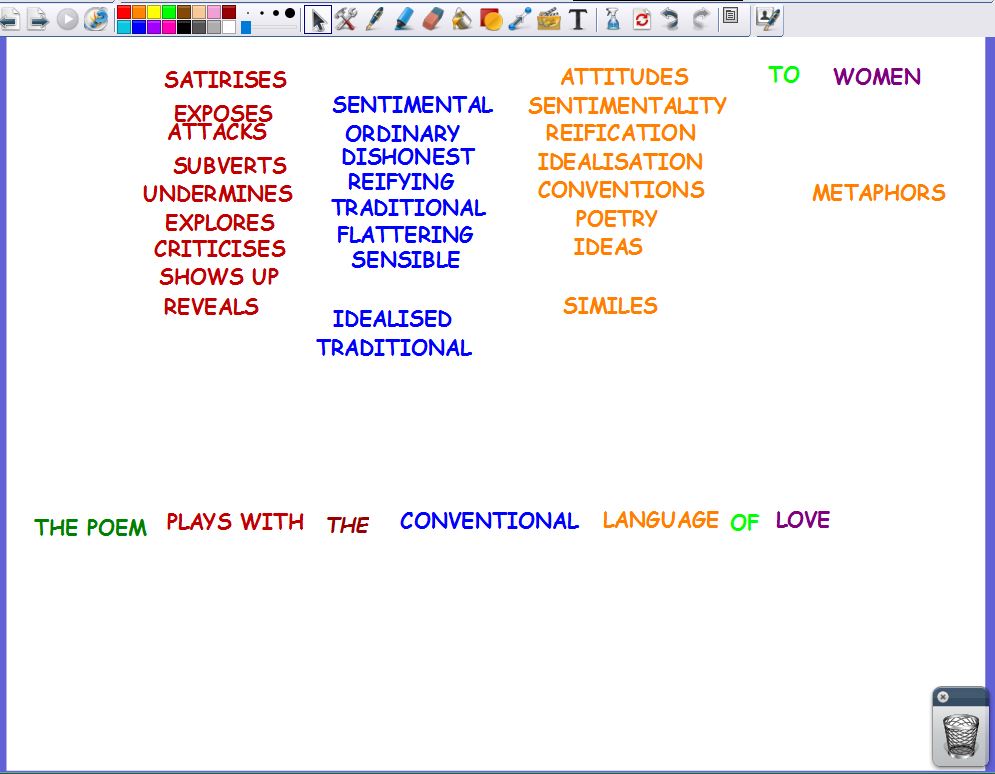Select the Pen tool

click(375, 19)
